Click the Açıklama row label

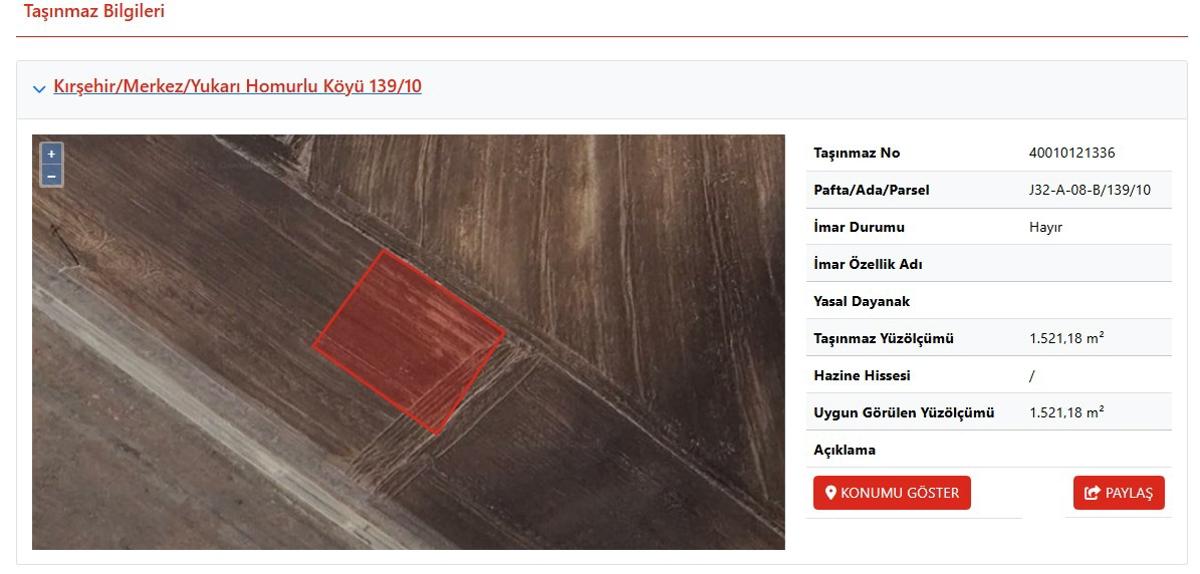tap(845, 450)
